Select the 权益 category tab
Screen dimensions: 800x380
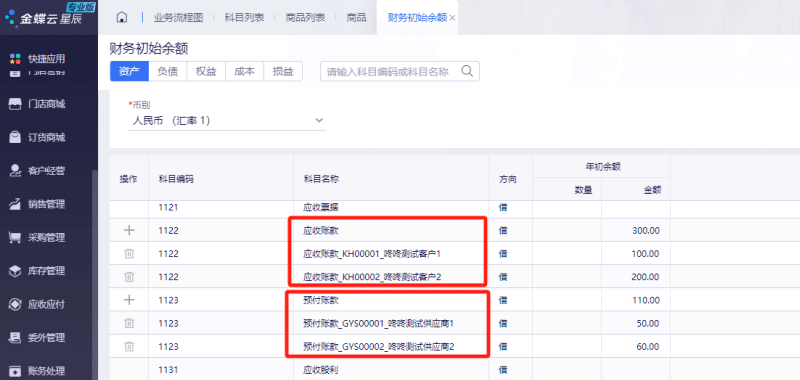point(206,71)
